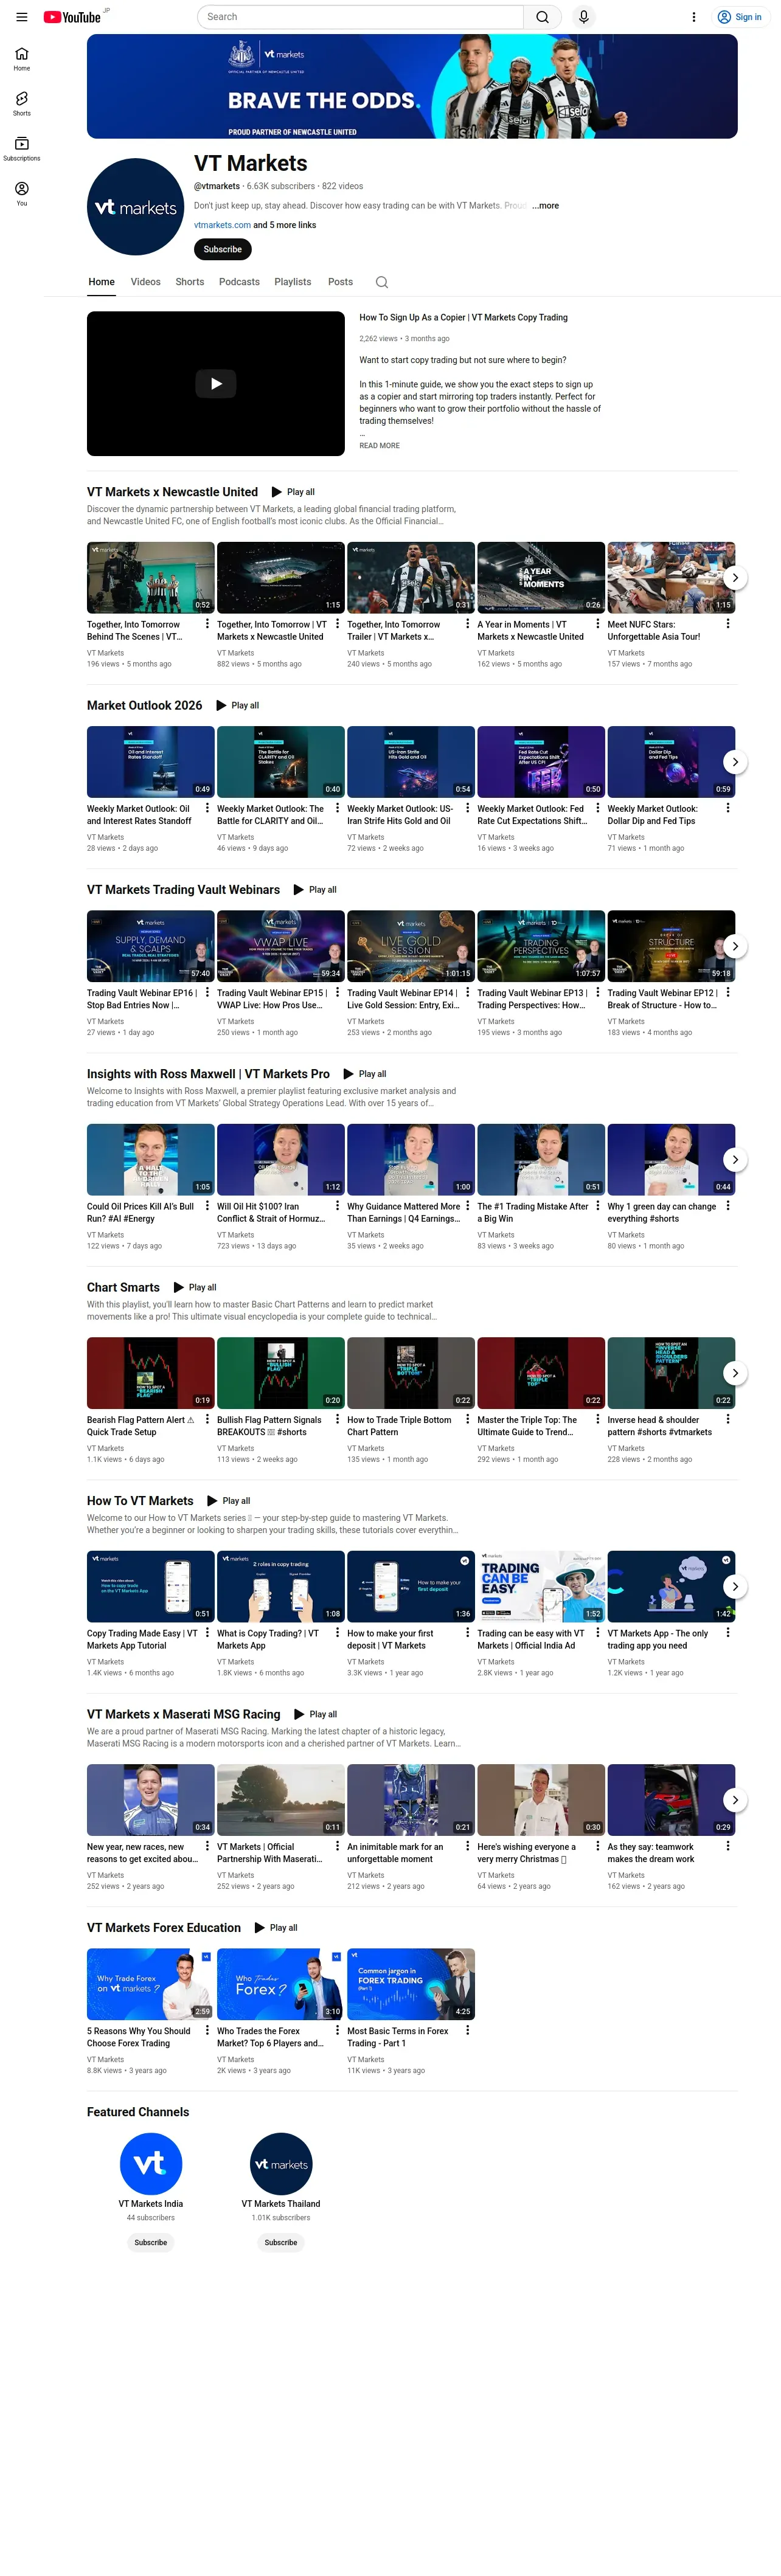Image resolution: width=781 pixels, height=2576 pixels.
Task: Open options for Meet NUFC Stars video
Action: (728, 624)
